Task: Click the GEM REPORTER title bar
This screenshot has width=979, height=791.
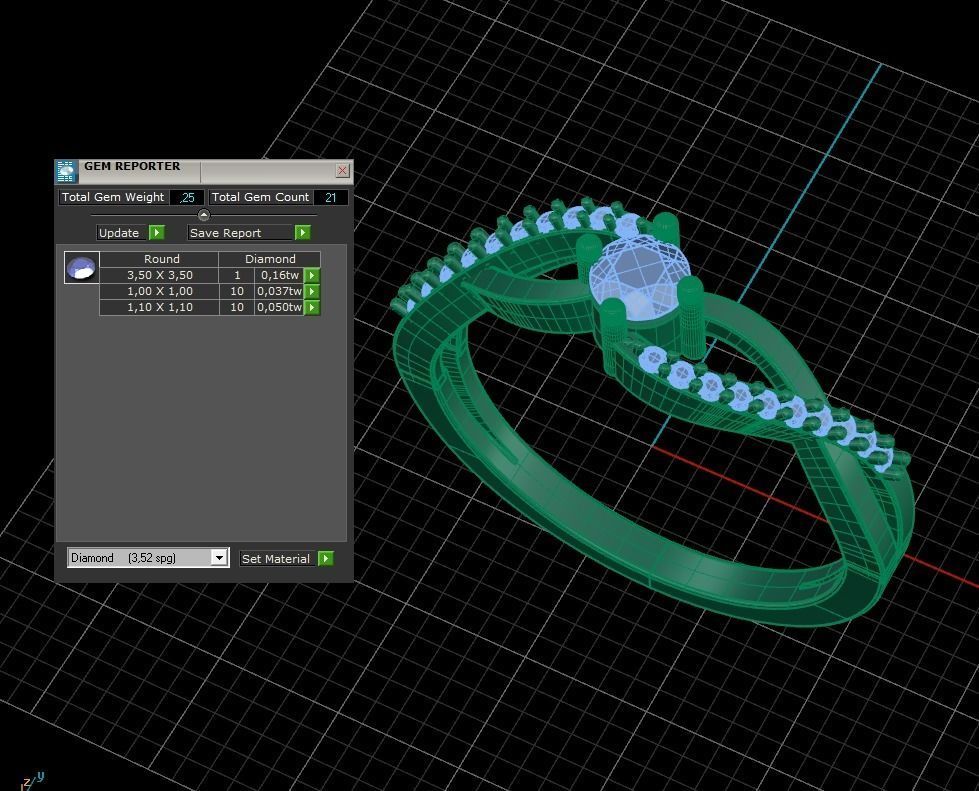Action: coord(204,170)
